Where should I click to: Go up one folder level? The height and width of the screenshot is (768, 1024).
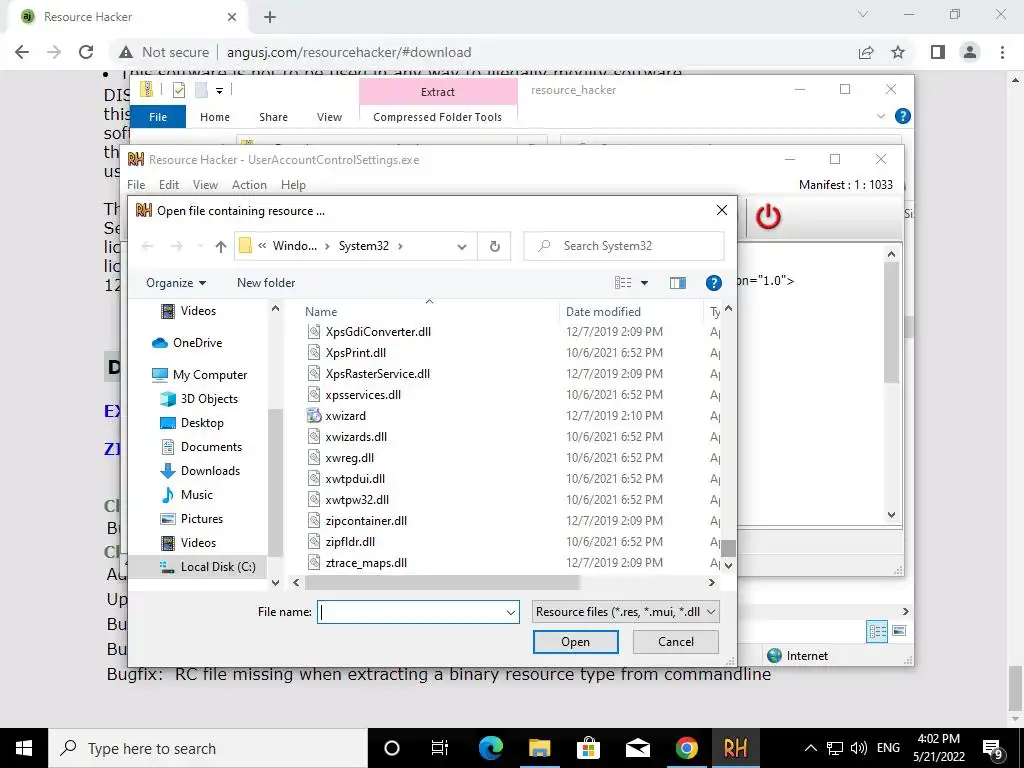(x=221, y=246)
